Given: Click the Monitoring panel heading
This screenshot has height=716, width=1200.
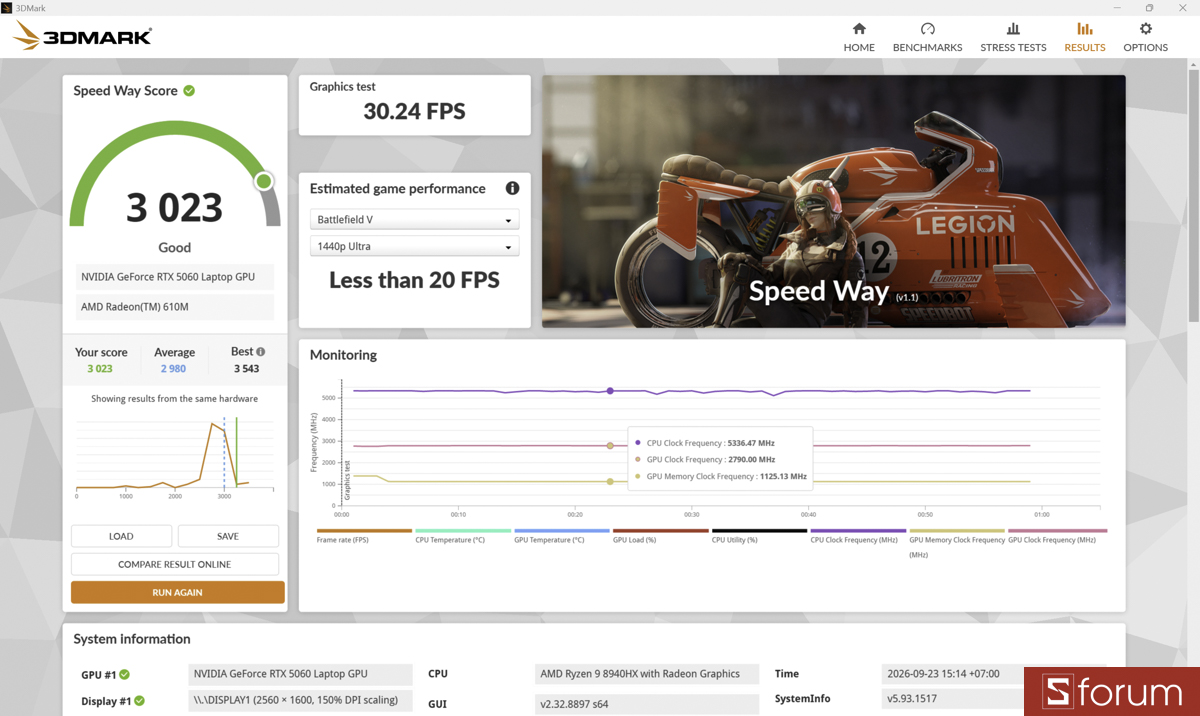Looking at the screenshot, I should [343, 355].
